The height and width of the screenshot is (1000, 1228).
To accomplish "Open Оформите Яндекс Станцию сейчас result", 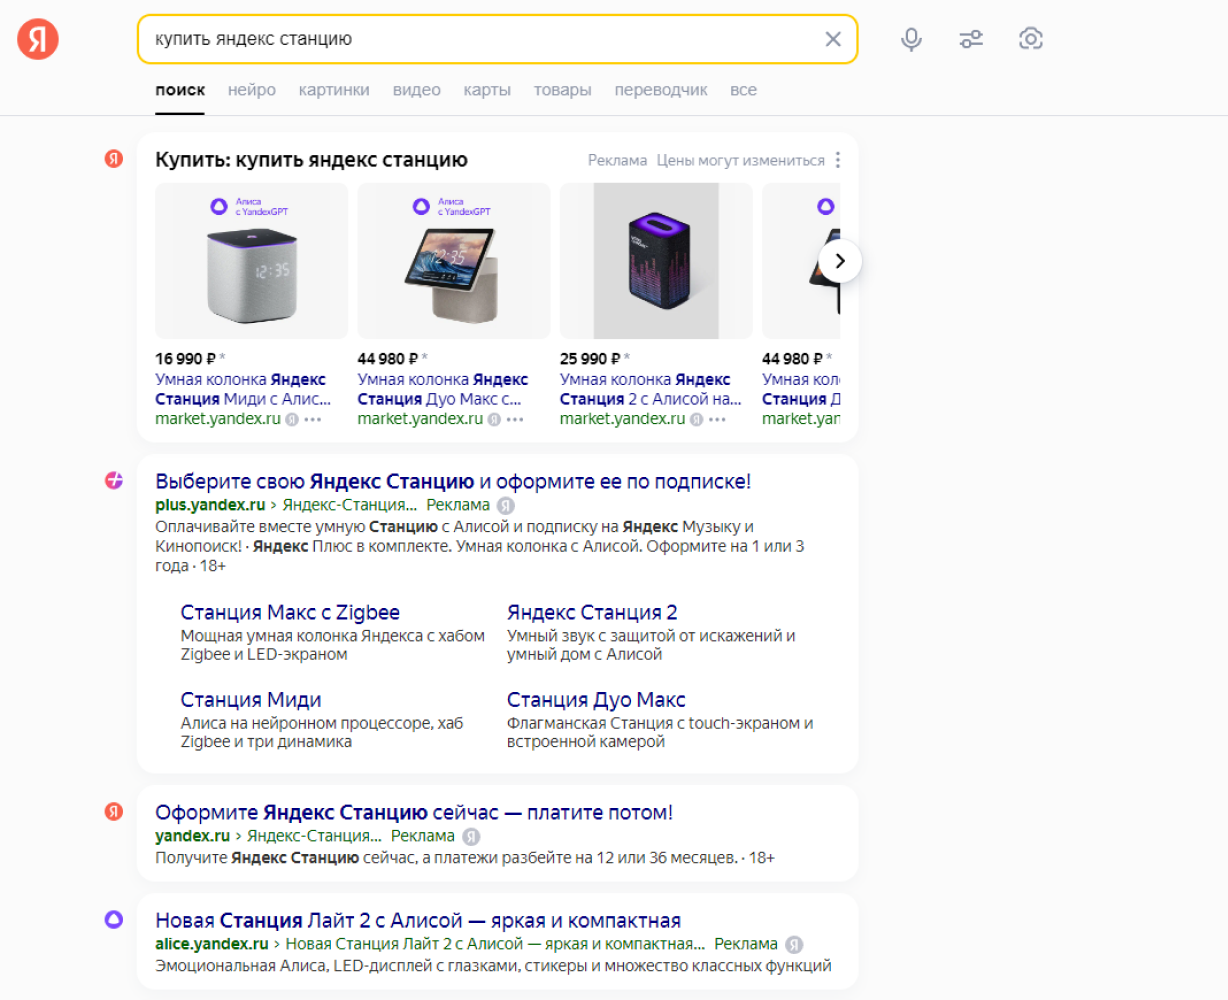I will [x=414, y=812].
